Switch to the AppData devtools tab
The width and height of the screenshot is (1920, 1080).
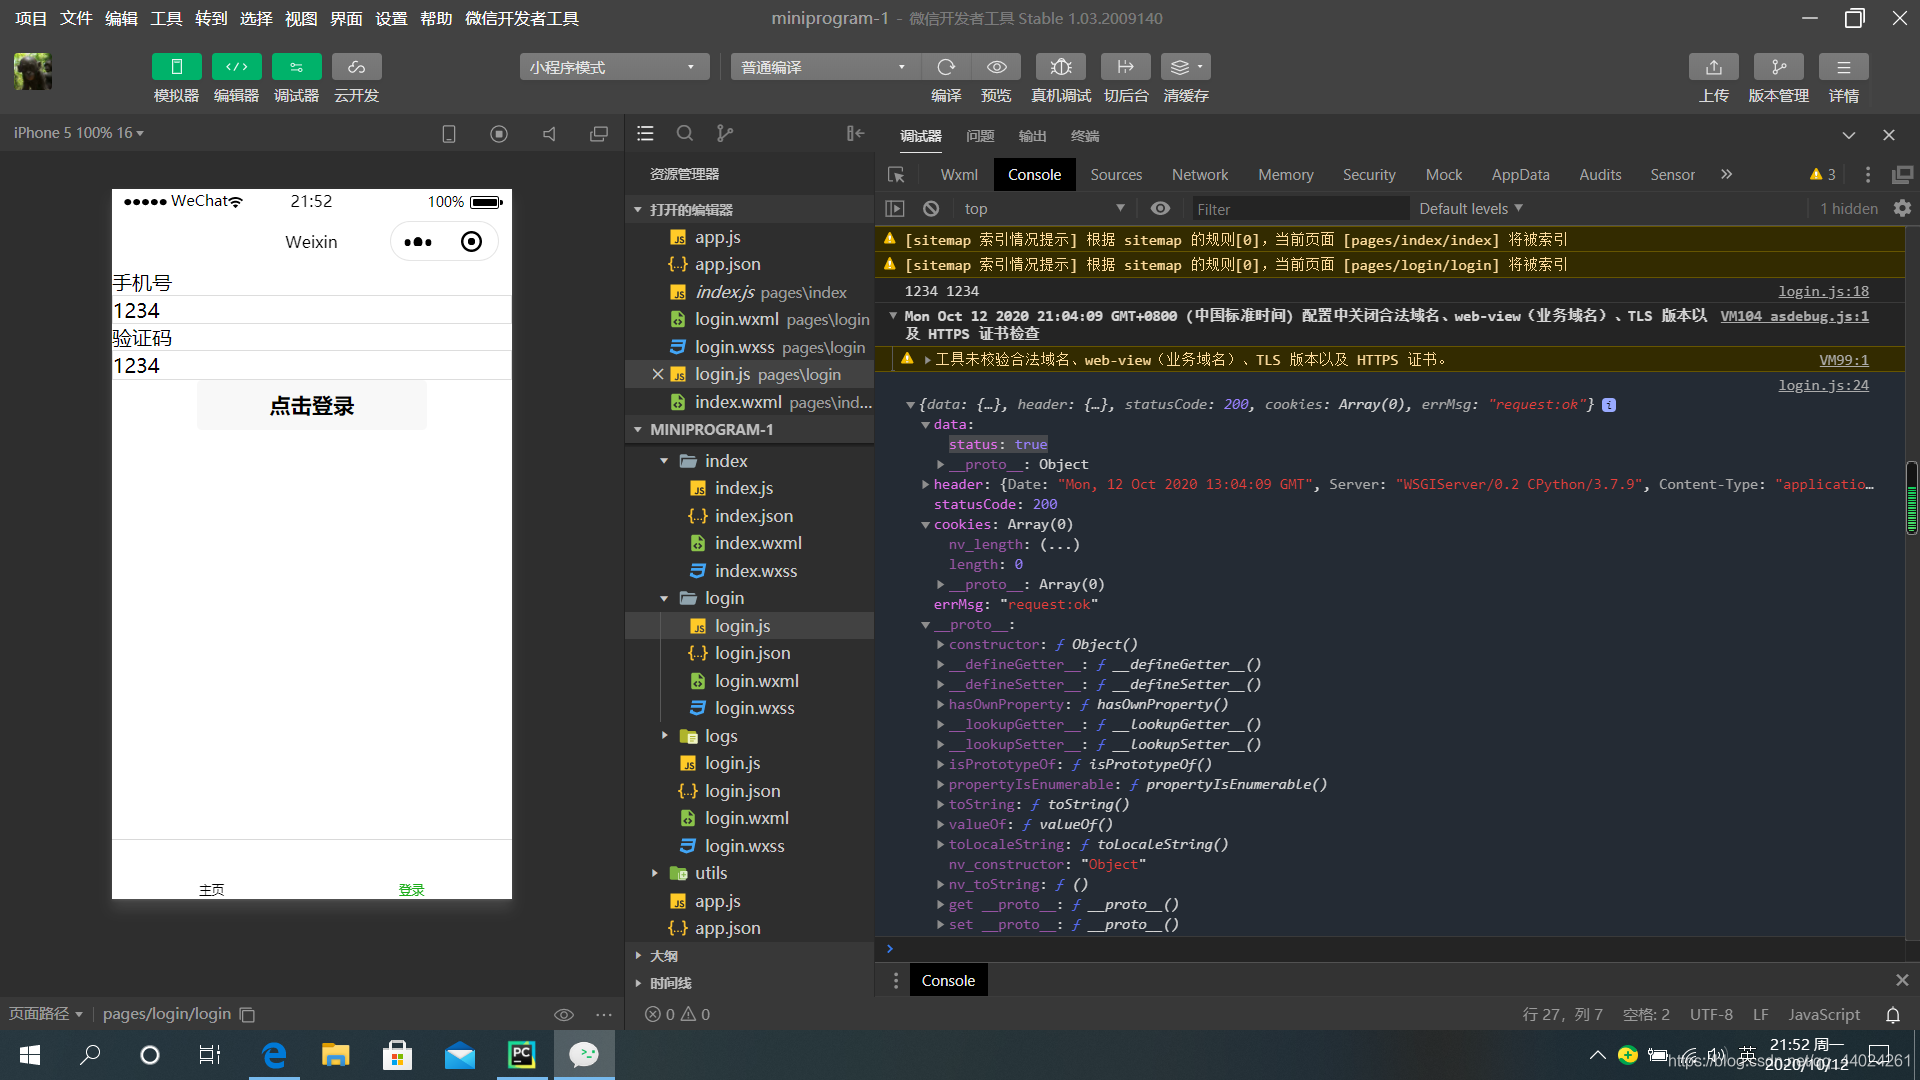click(x=1520, y=175)
